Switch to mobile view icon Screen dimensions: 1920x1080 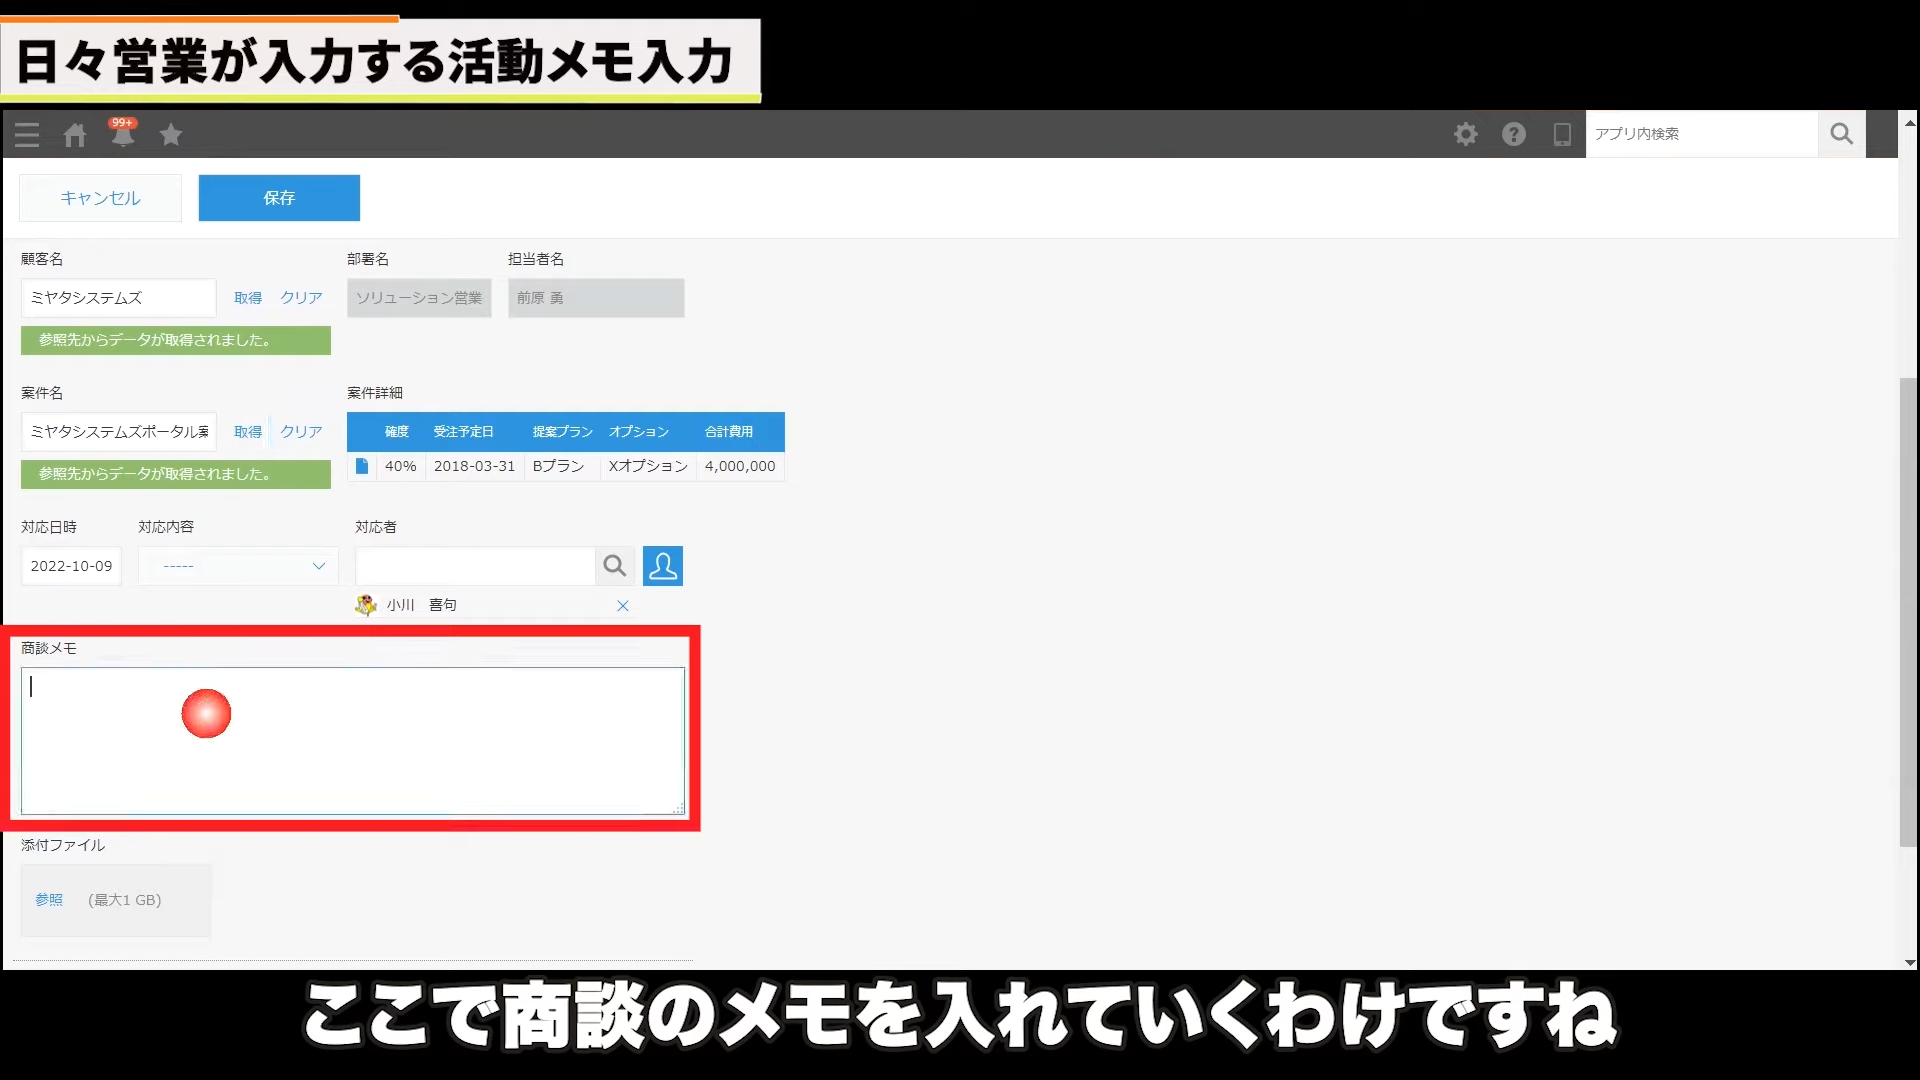click(x=1562, y=134)
